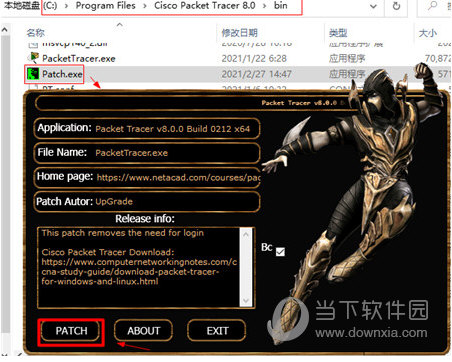The image size is (452, 362).
Task: Refresh the Explorer folder view
Action: pos(396,6)
